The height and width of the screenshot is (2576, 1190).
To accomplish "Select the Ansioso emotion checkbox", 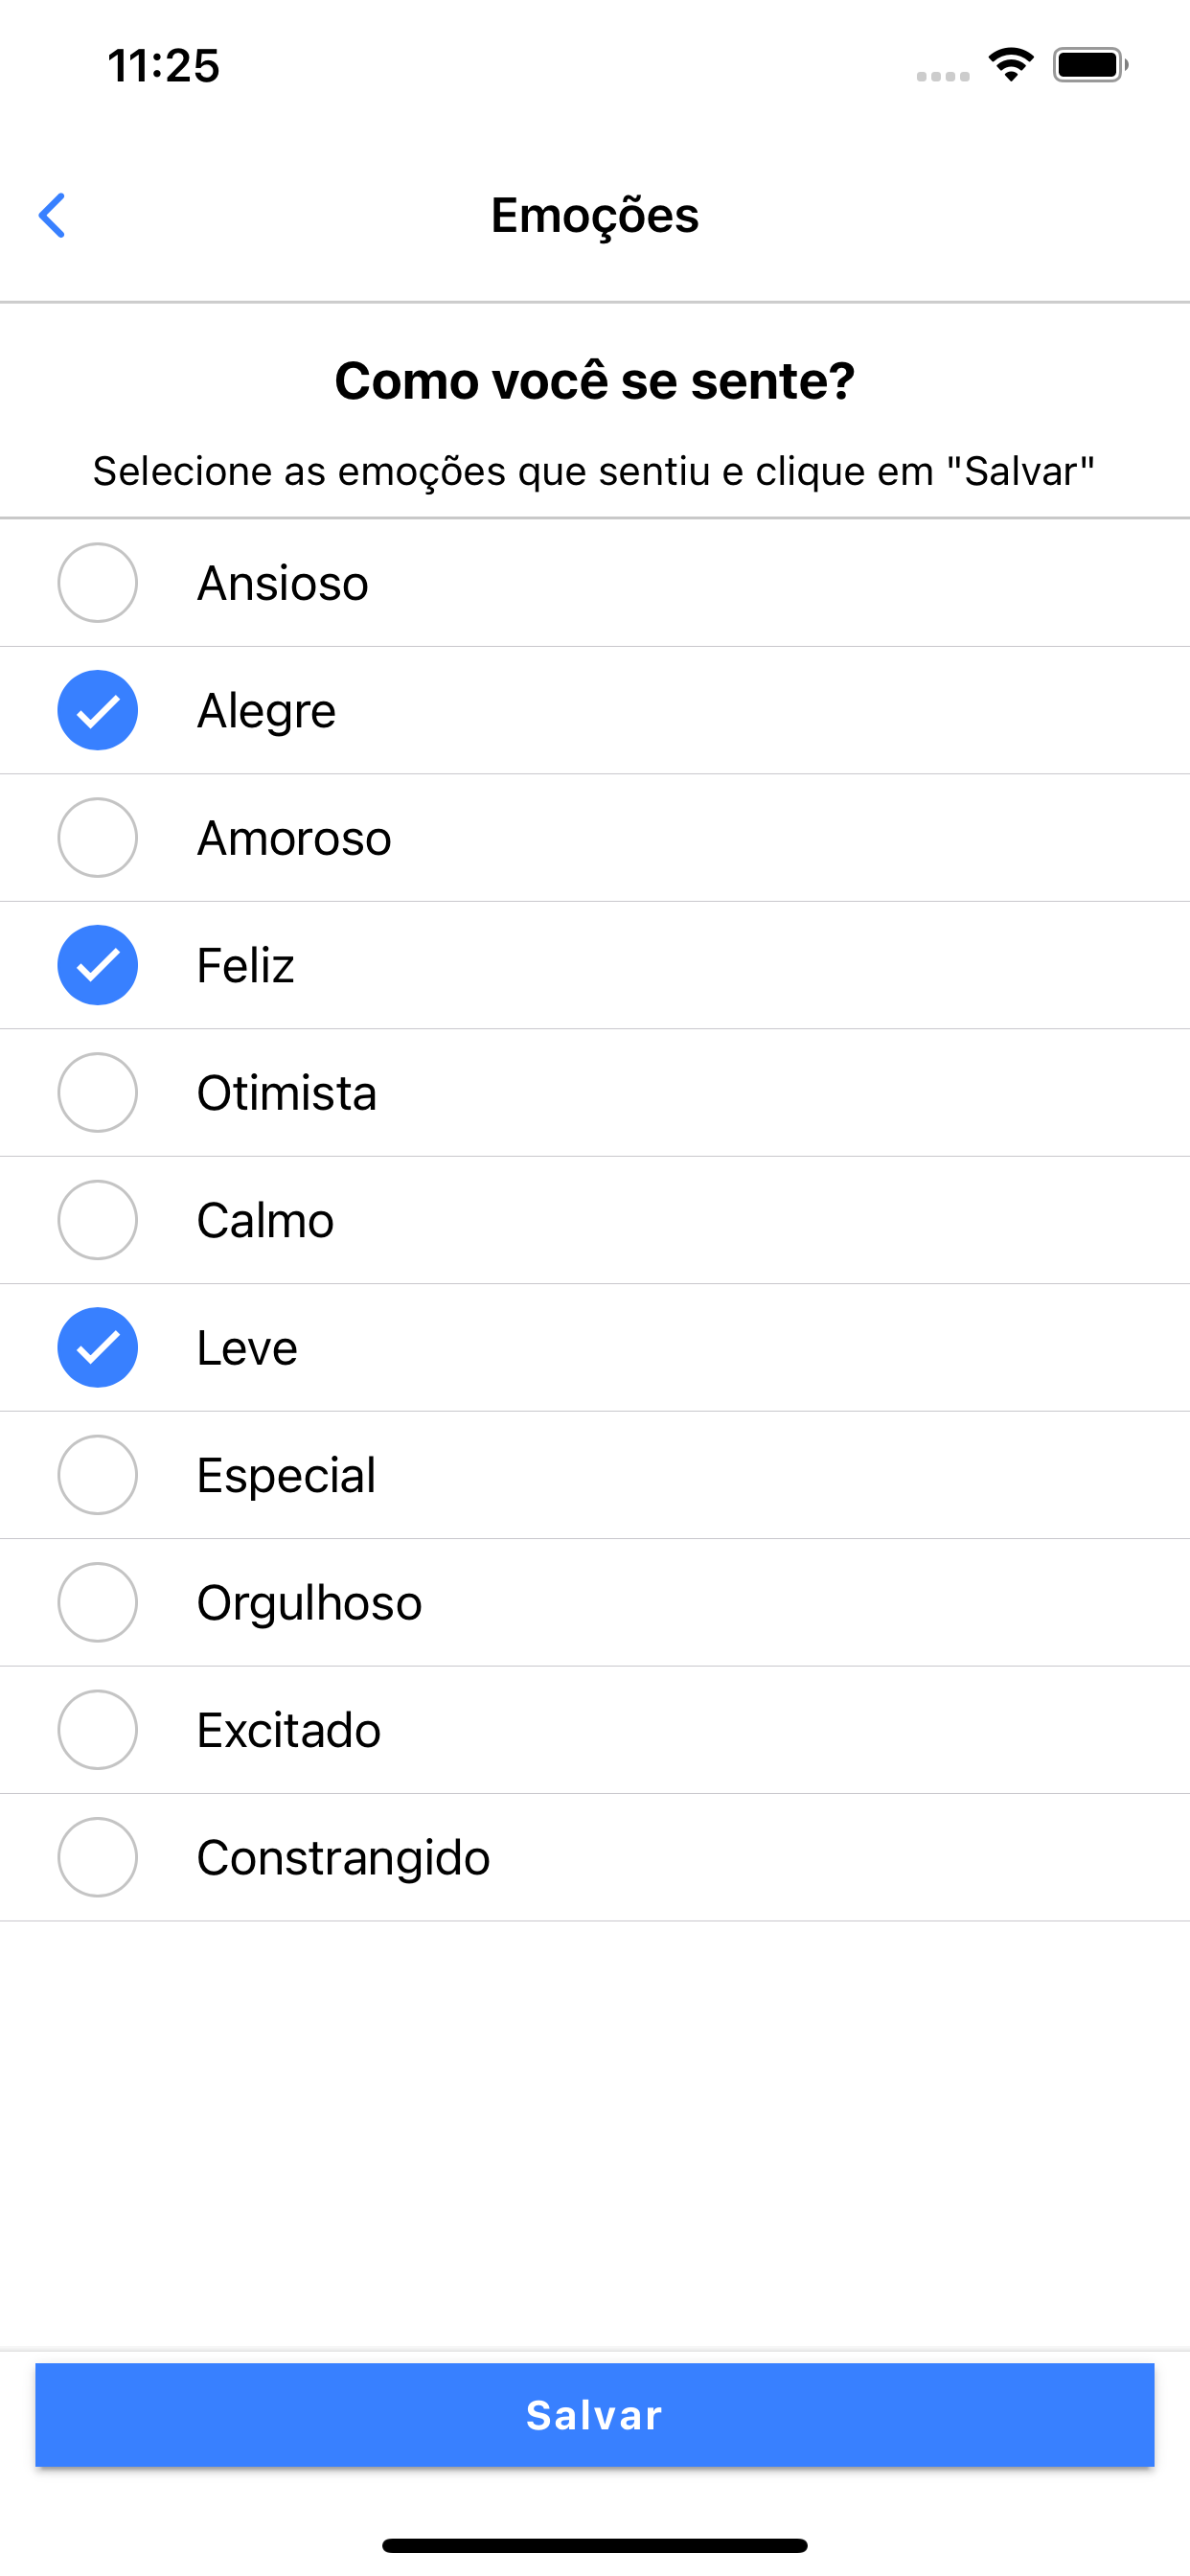I will pos(97,583).
